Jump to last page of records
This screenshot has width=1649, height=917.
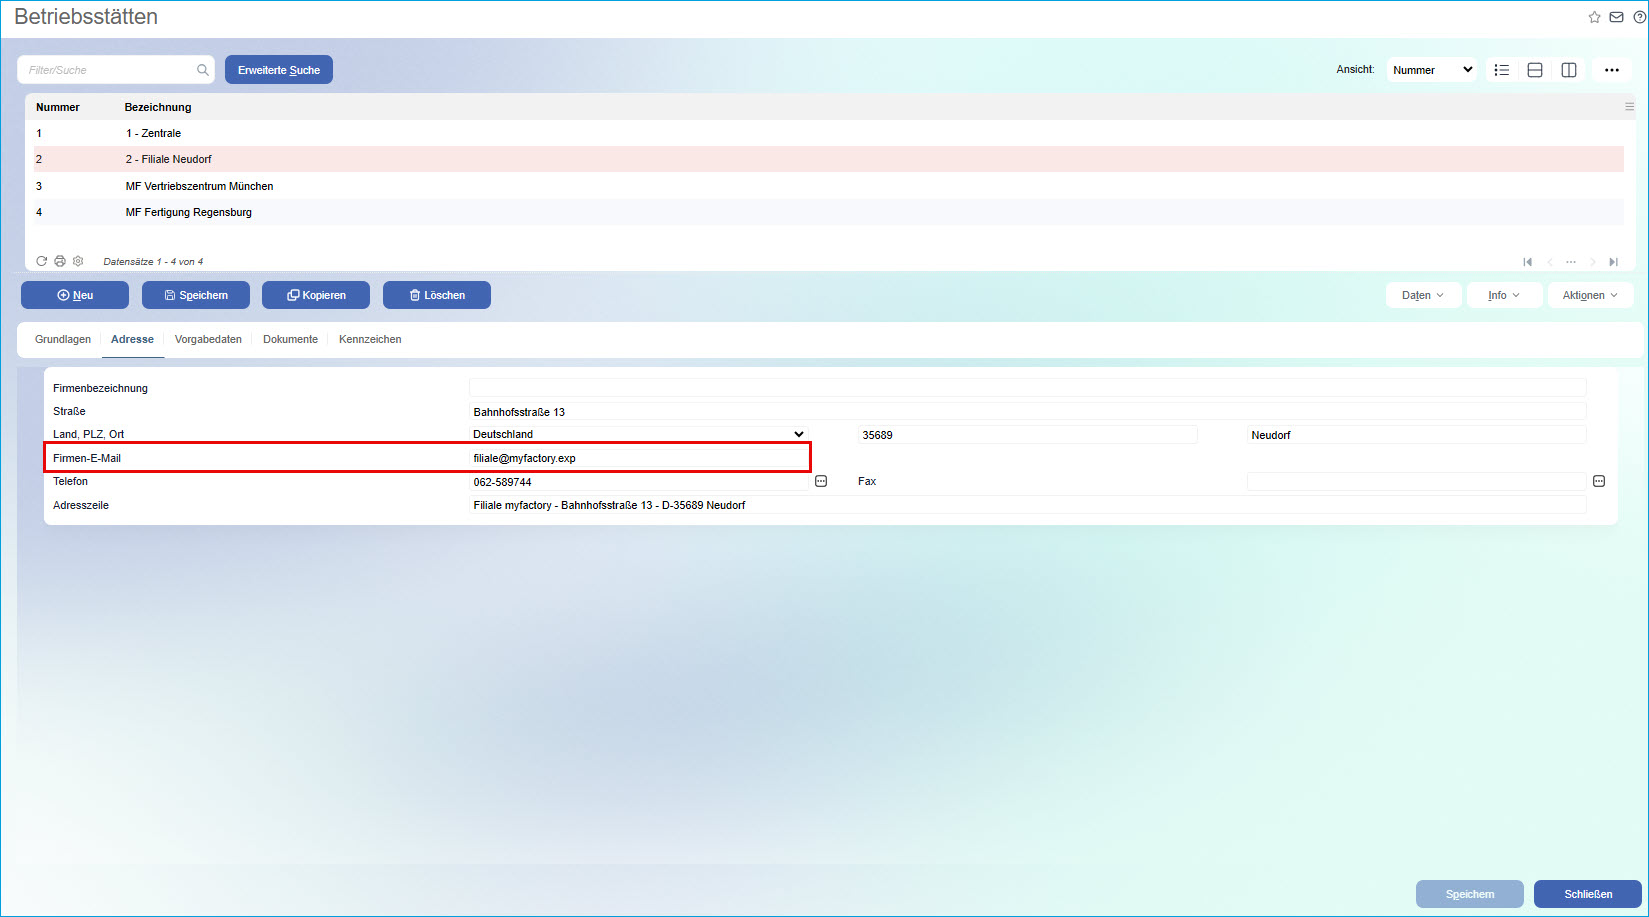point(1613,262)
